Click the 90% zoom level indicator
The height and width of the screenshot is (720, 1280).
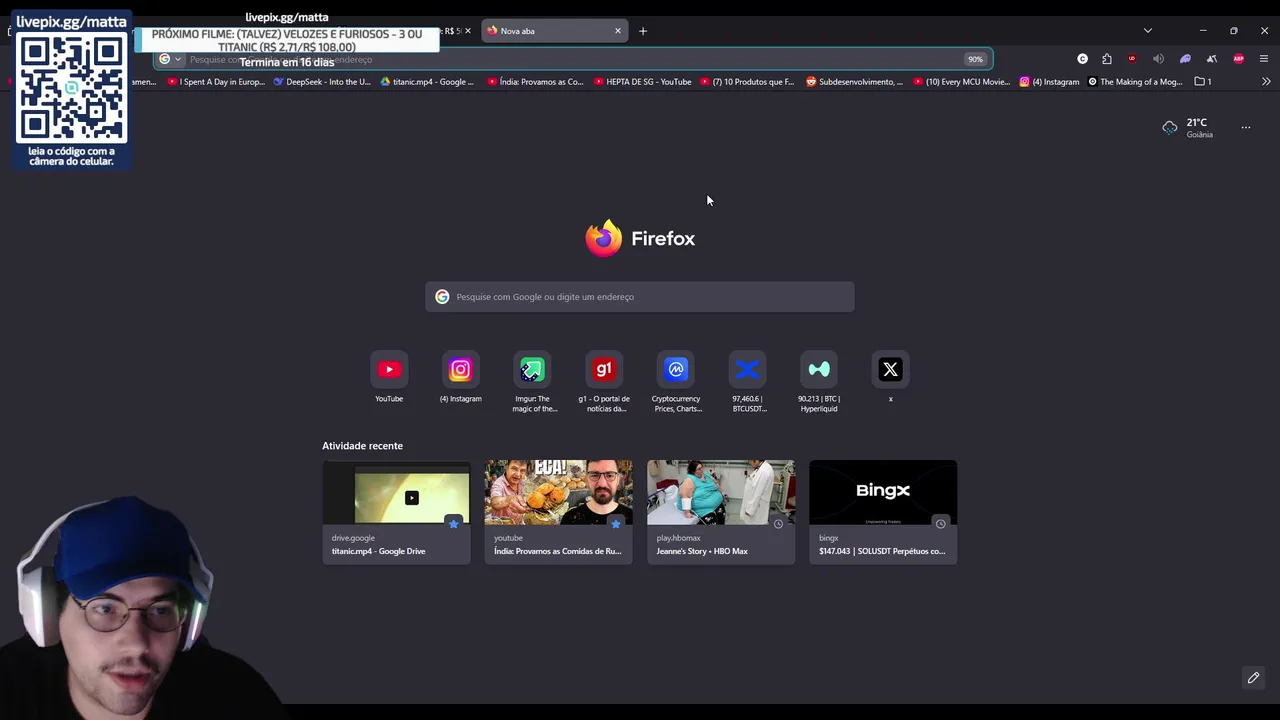coord(975,59)
